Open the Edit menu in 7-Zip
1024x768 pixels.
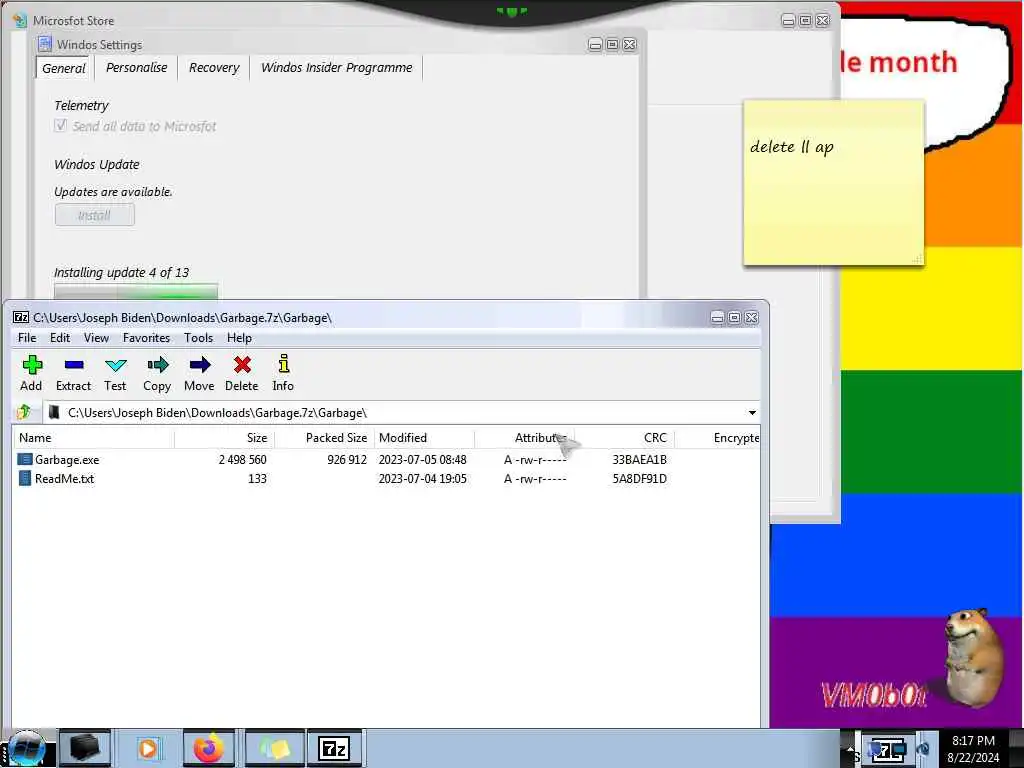tap(59, 338)
